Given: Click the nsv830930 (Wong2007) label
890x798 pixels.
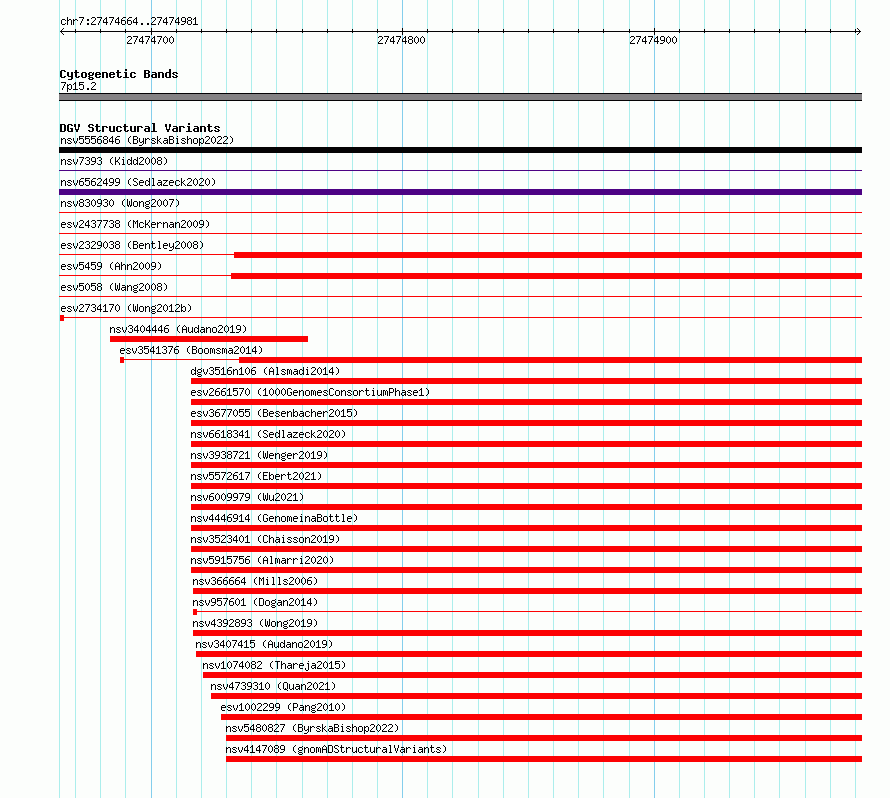Looking at the screenshot, I should tap(120, 203).
